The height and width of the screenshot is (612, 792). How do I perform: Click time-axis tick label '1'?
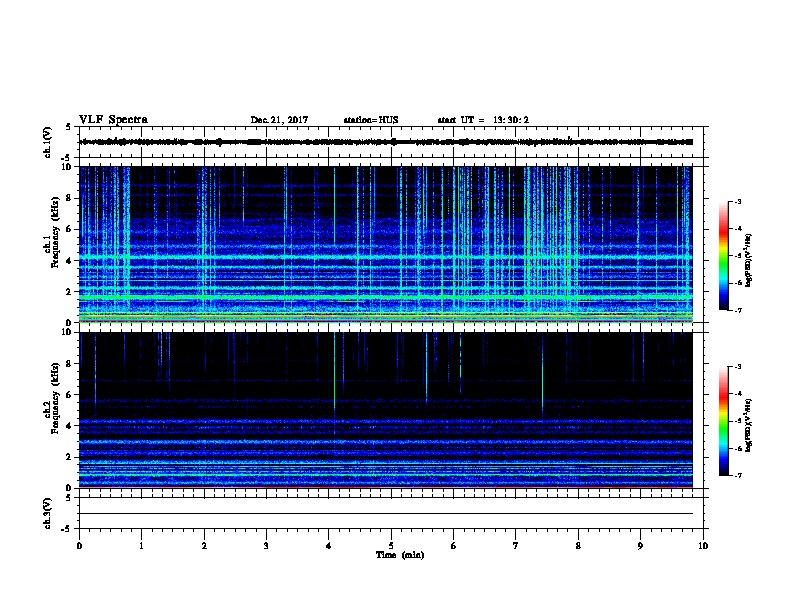[x=142, y=545]
